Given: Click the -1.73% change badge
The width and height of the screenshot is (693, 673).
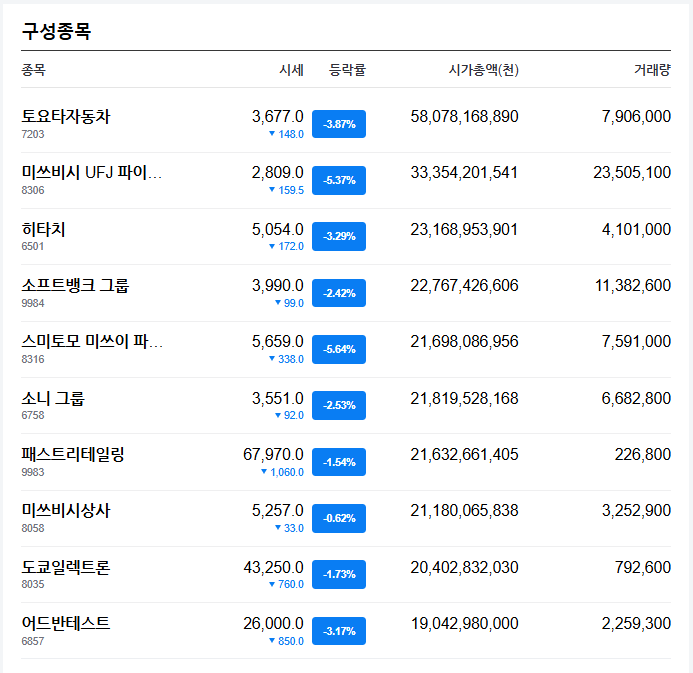Looking at the screenshot, I should [x=339, y=574].
